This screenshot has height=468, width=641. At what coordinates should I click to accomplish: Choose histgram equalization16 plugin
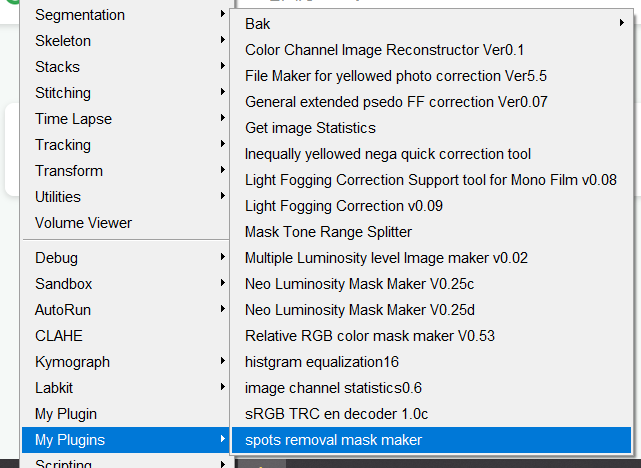point(322,362)
